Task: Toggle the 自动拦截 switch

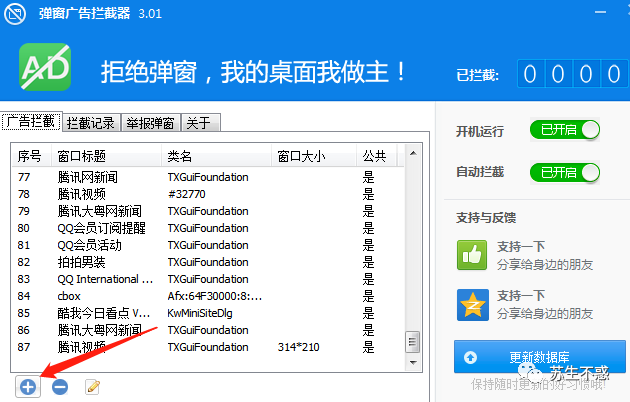Action: click(x=565, y=173)
